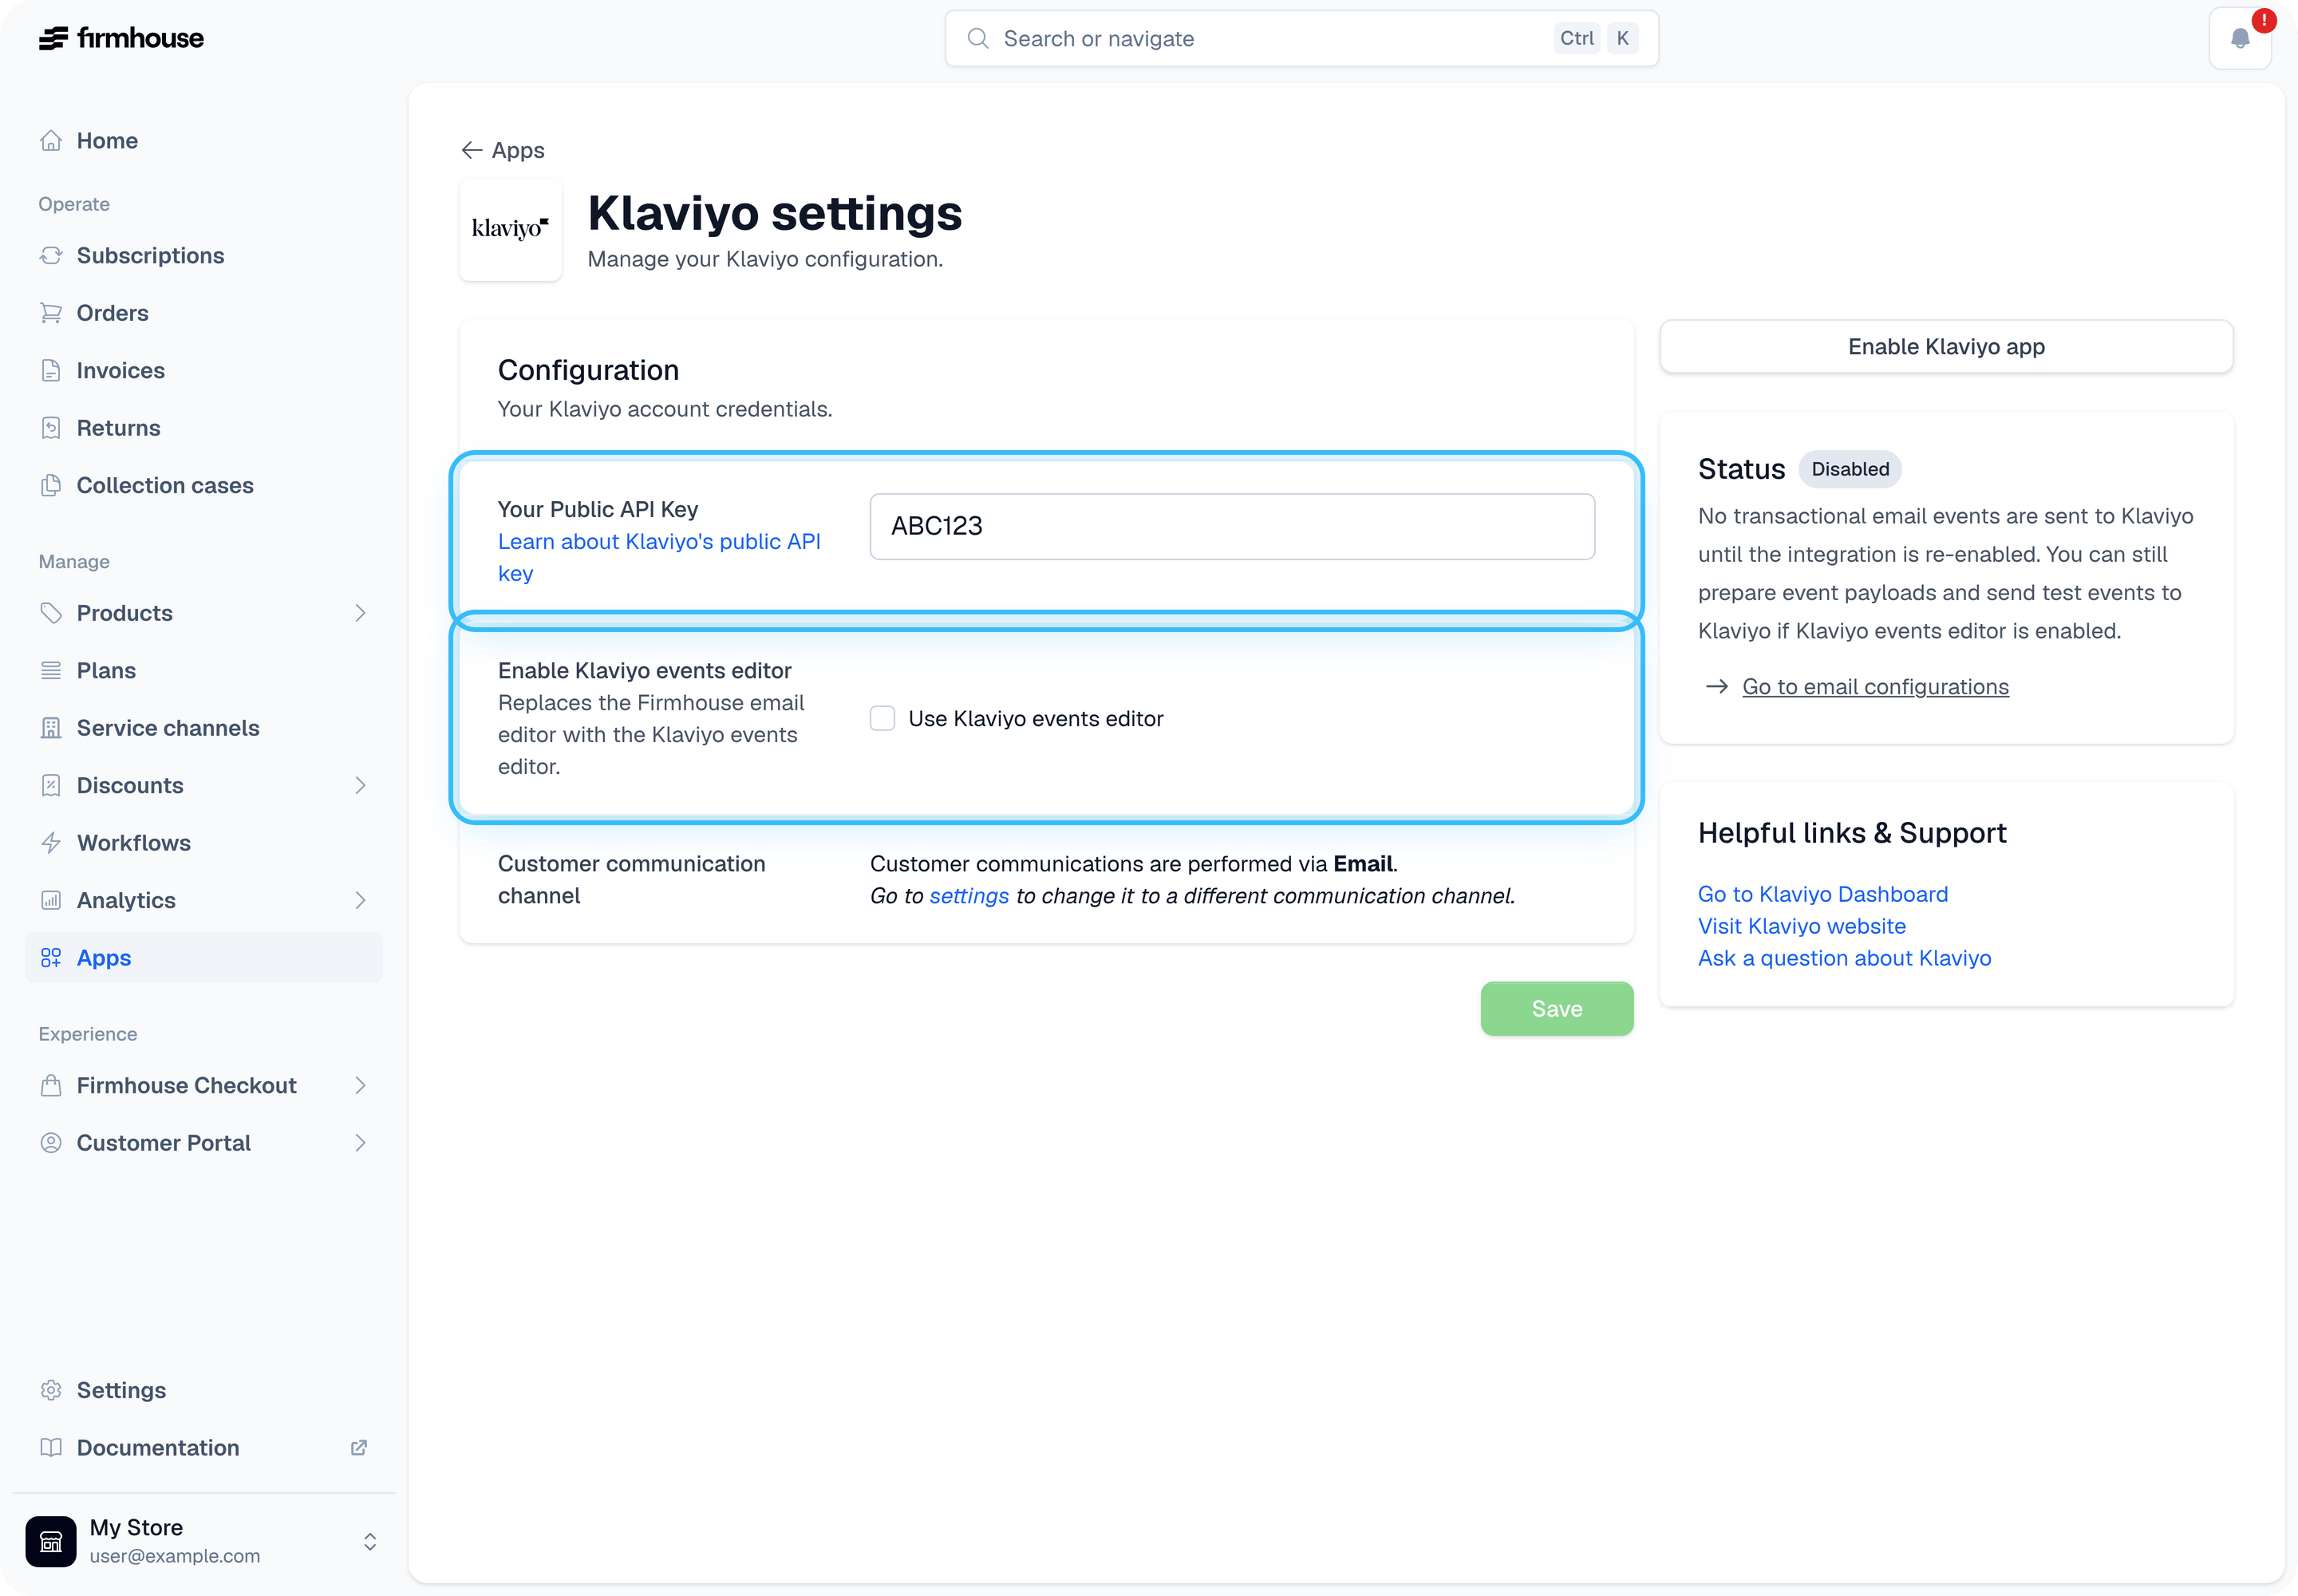The height and width of the screenshot is (1596, 2298).
Task: Click the Discounts percent icon
Action: click(51, 786)
